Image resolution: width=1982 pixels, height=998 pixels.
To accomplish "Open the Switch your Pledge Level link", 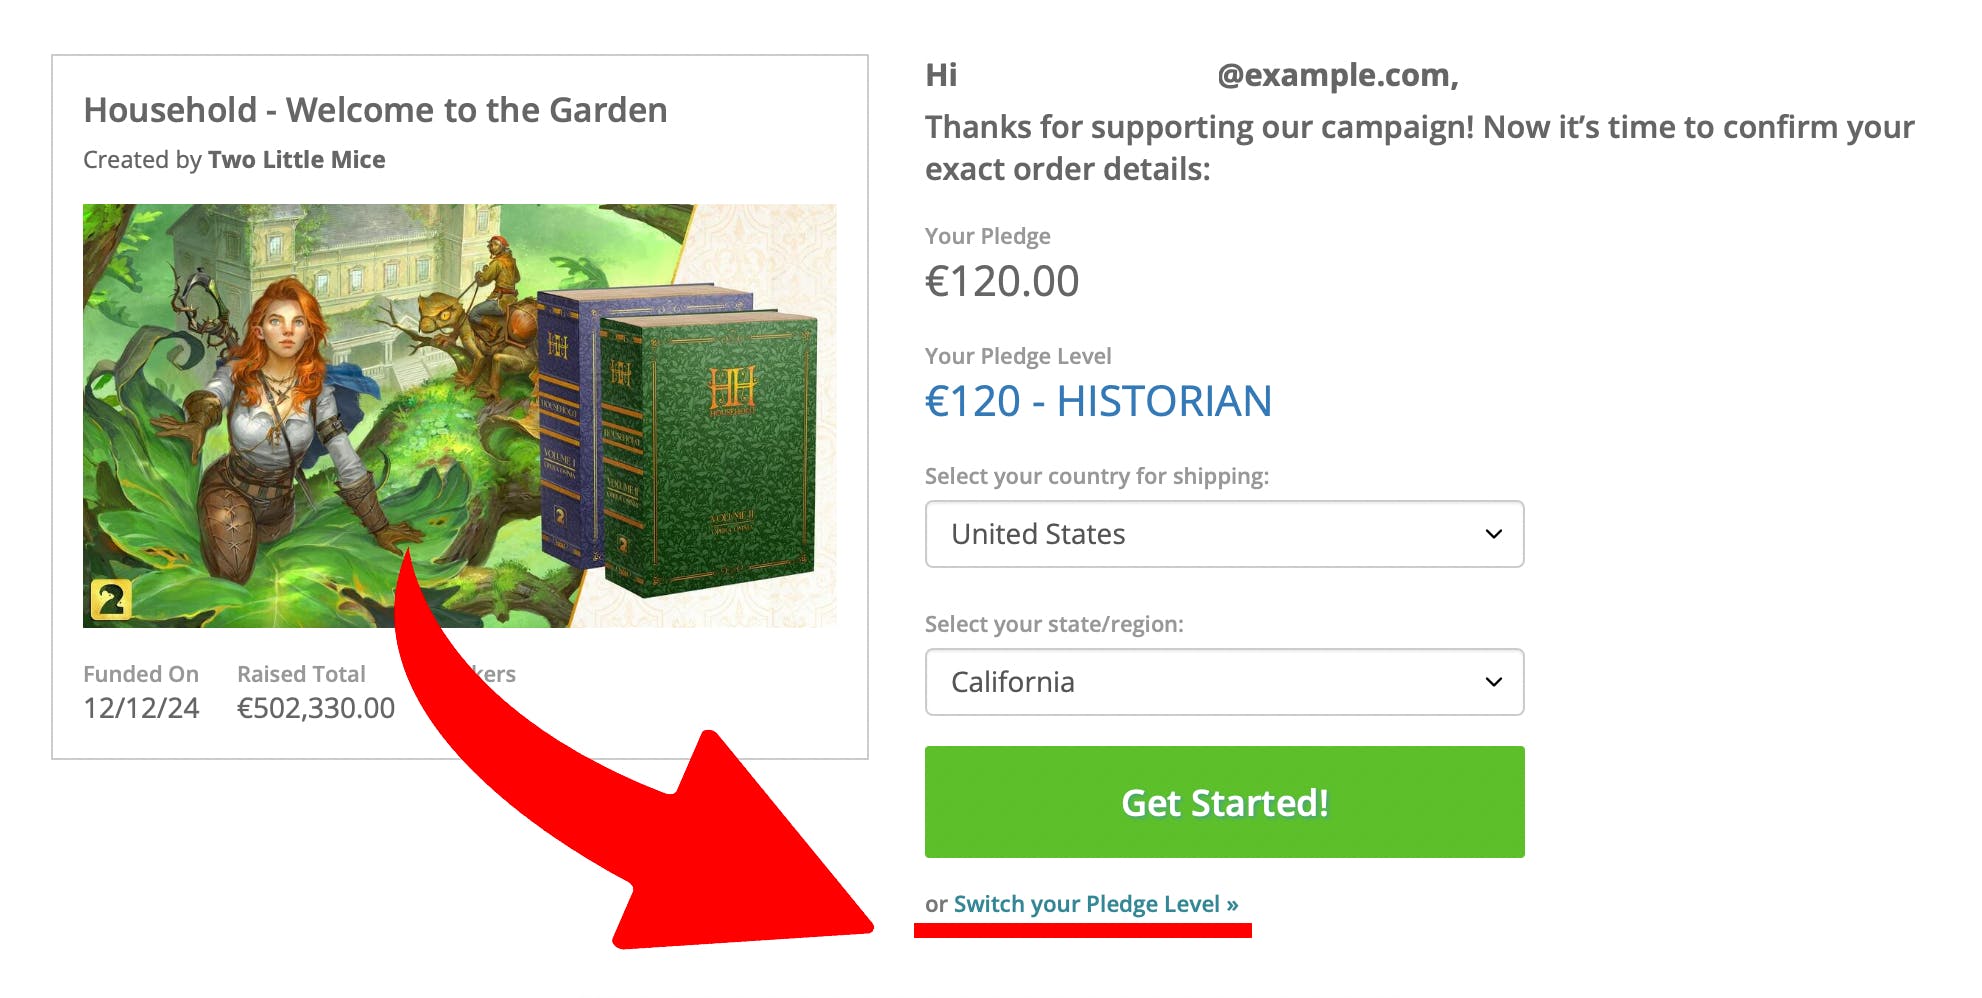I will (x=1096, y=904).
